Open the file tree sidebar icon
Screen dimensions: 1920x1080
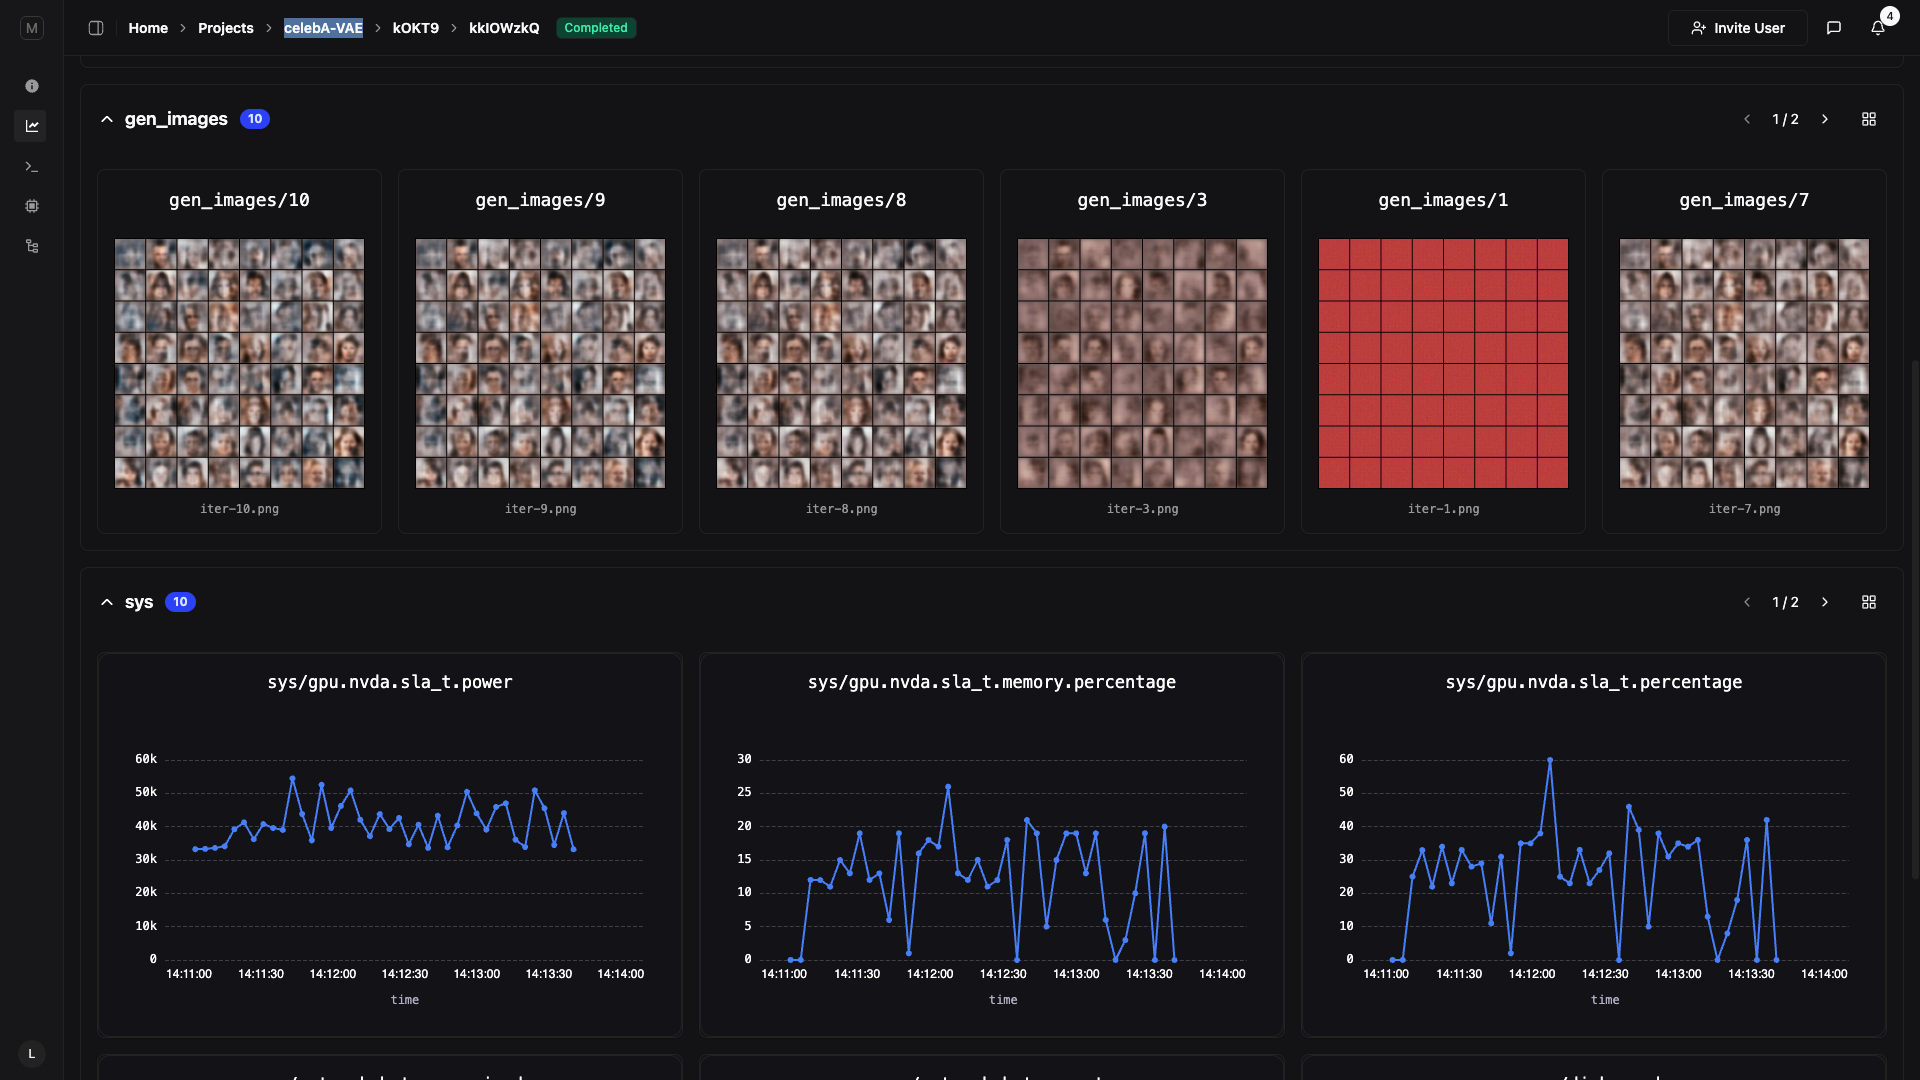click(32, 246)
